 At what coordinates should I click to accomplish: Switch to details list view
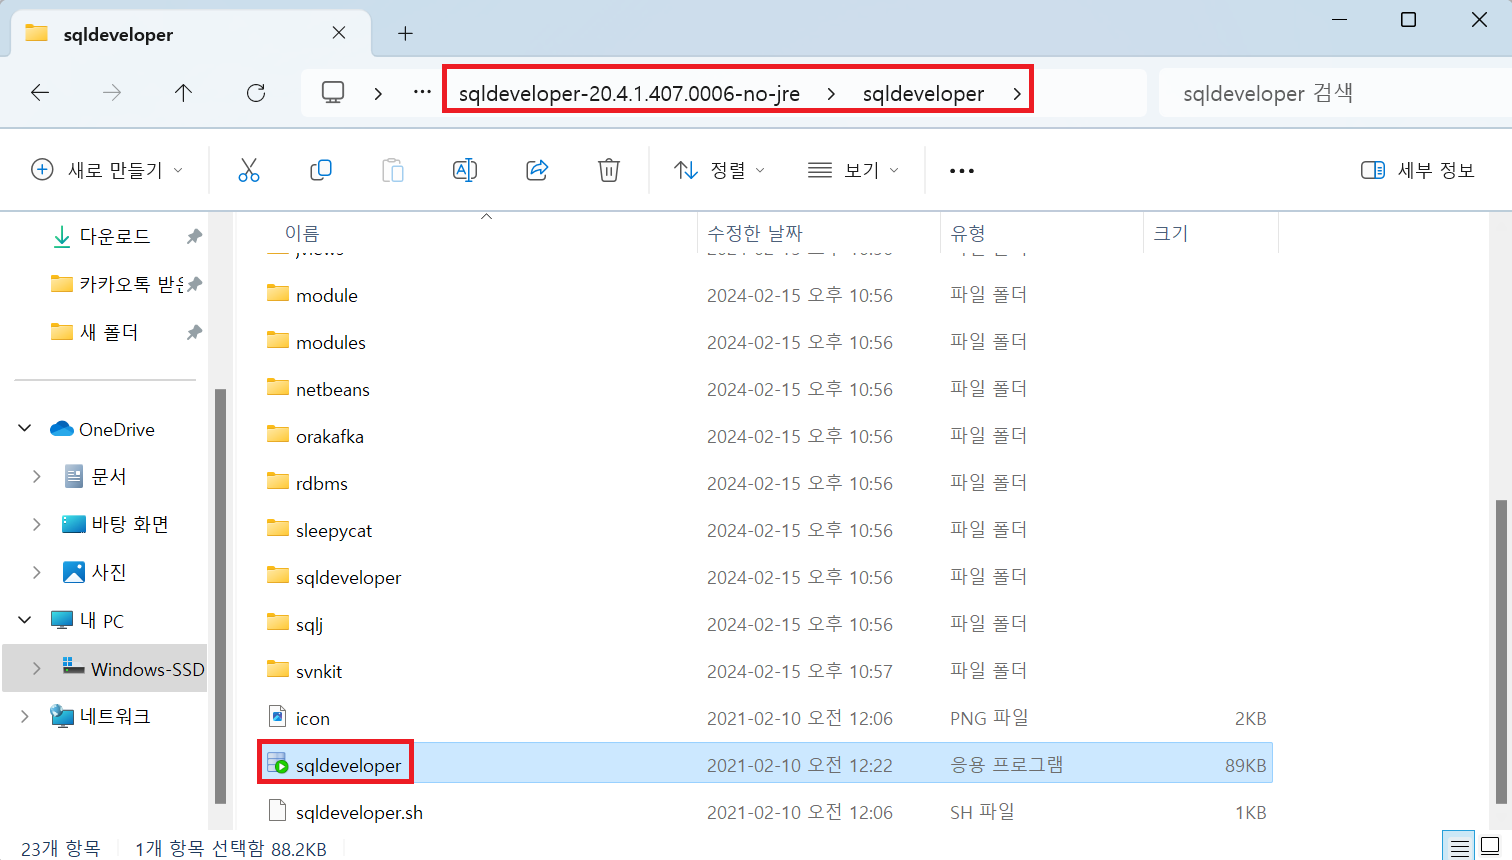(1458, 844)
